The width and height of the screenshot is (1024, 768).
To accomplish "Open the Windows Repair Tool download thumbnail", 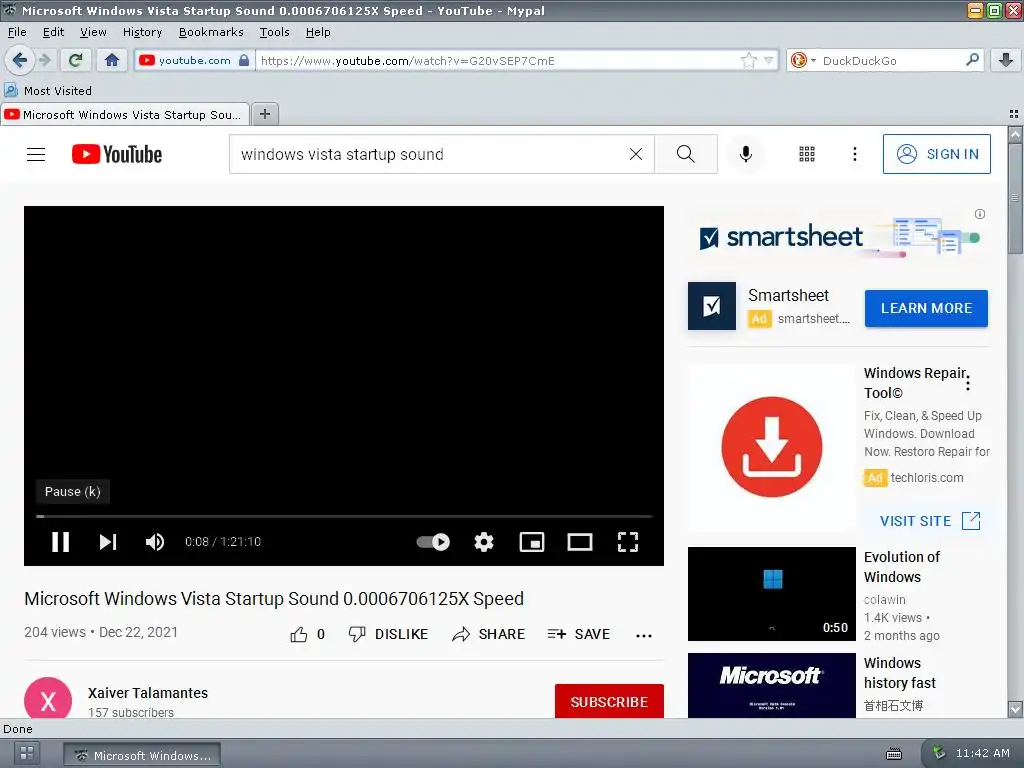I will click(x=771, y=447).
